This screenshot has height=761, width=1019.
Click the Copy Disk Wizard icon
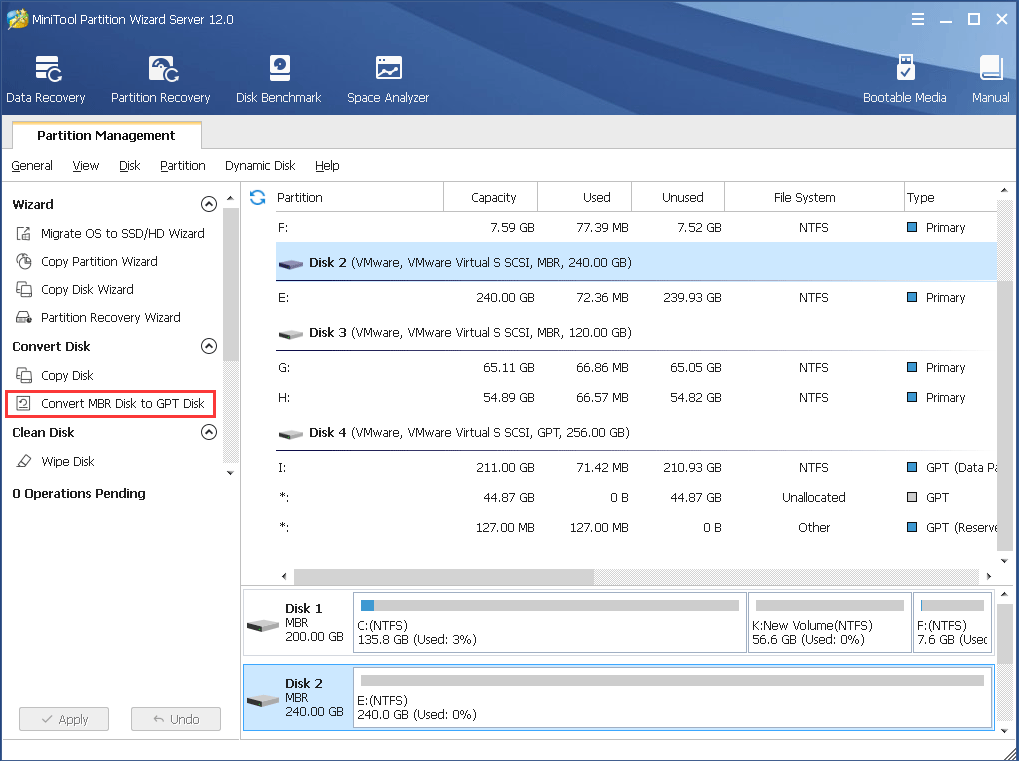click(23, 289)
